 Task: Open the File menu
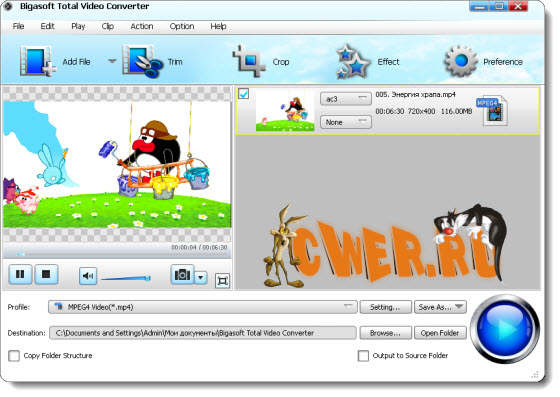click(18, 26)
